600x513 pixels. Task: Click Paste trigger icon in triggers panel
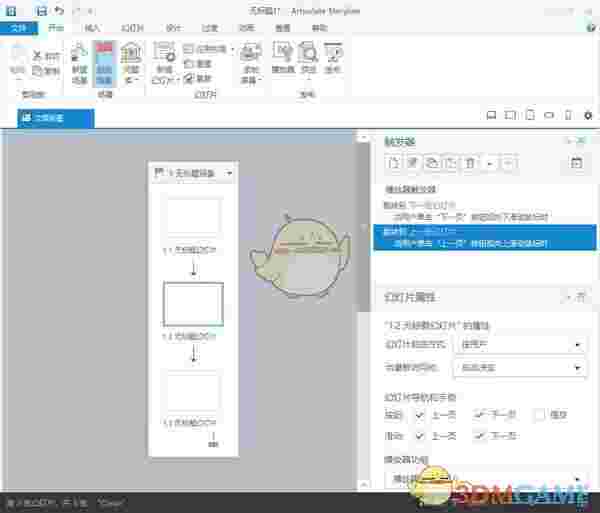(451, 163)
